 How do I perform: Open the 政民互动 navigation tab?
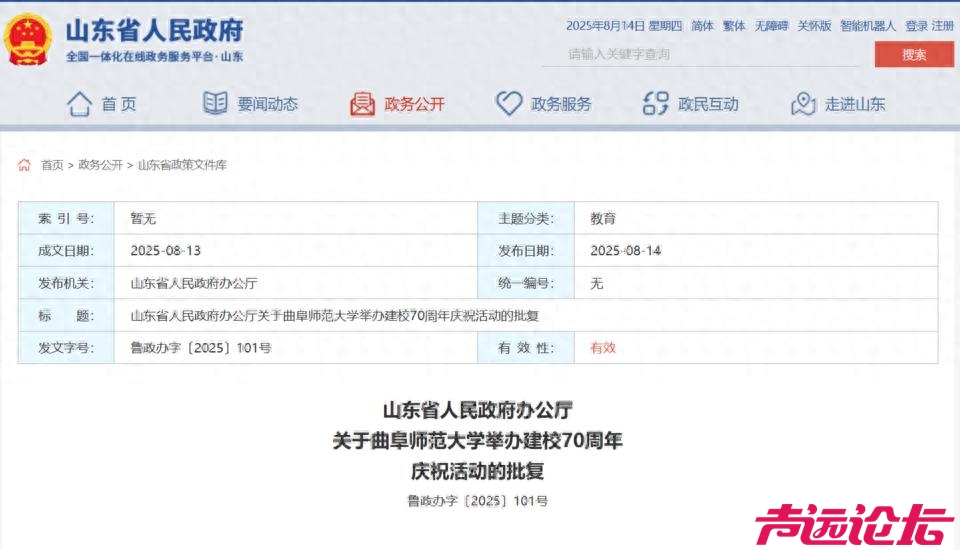click(x=708, y=104)
